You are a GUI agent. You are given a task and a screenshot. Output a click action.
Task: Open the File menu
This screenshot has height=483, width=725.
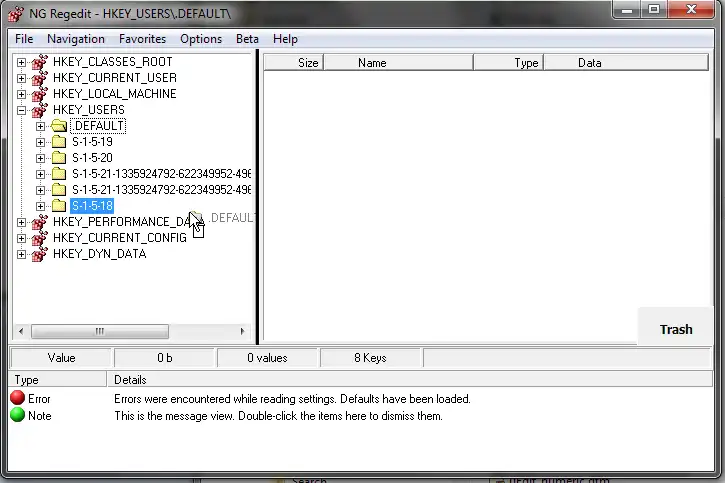click(x=24, y=39)
